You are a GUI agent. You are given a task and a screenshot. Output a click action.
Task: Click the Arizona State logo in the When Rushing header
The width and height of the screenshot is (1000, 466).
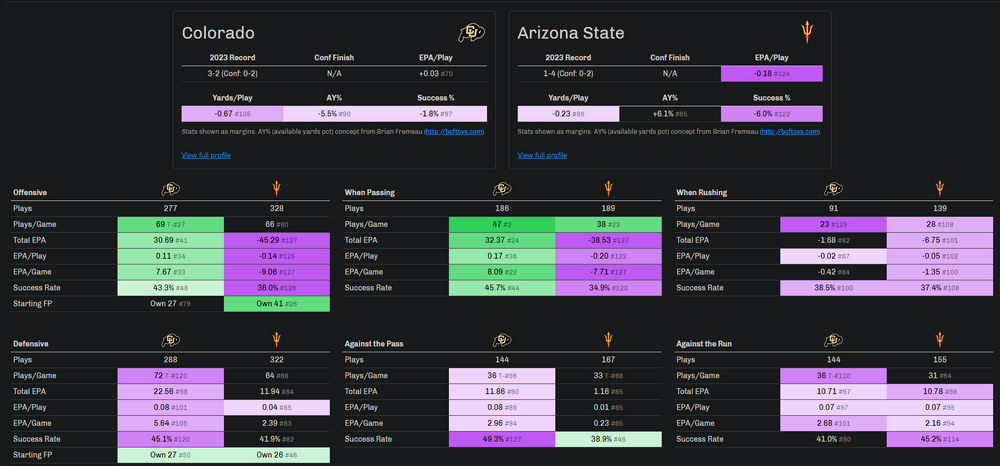click(938, 190)
